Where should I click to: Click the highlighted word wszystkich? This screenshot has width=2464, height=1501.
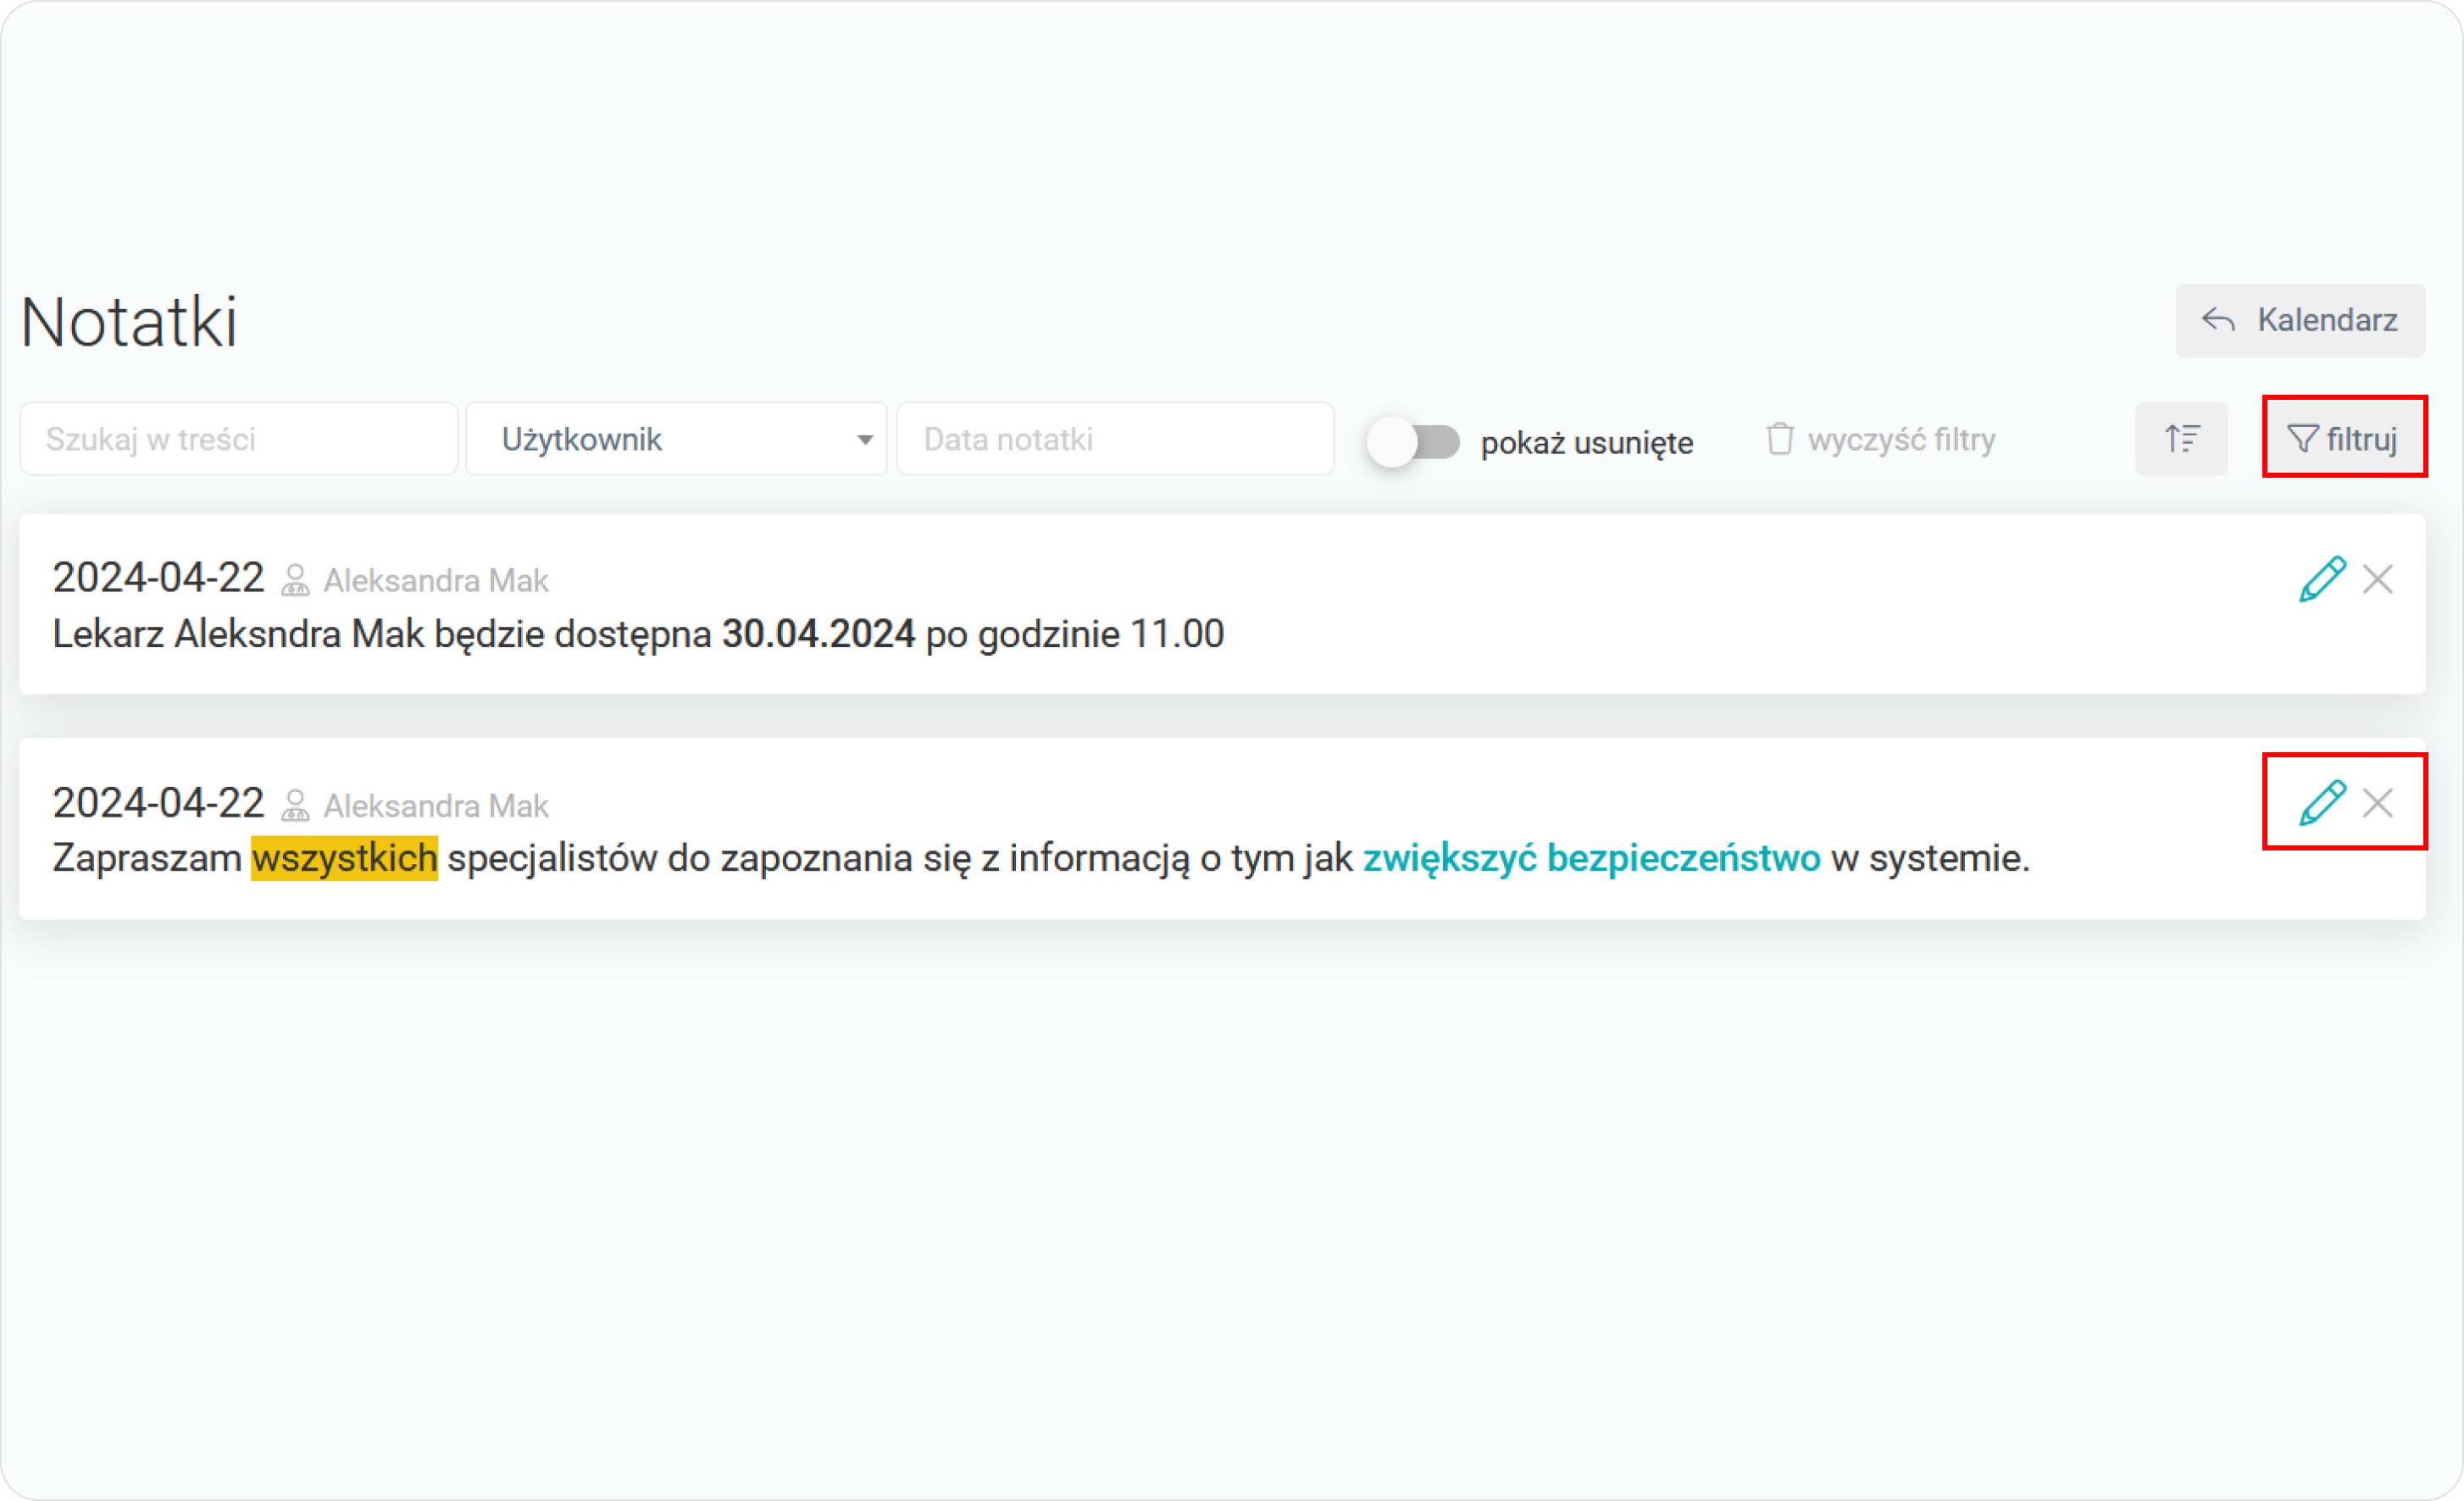344,858
